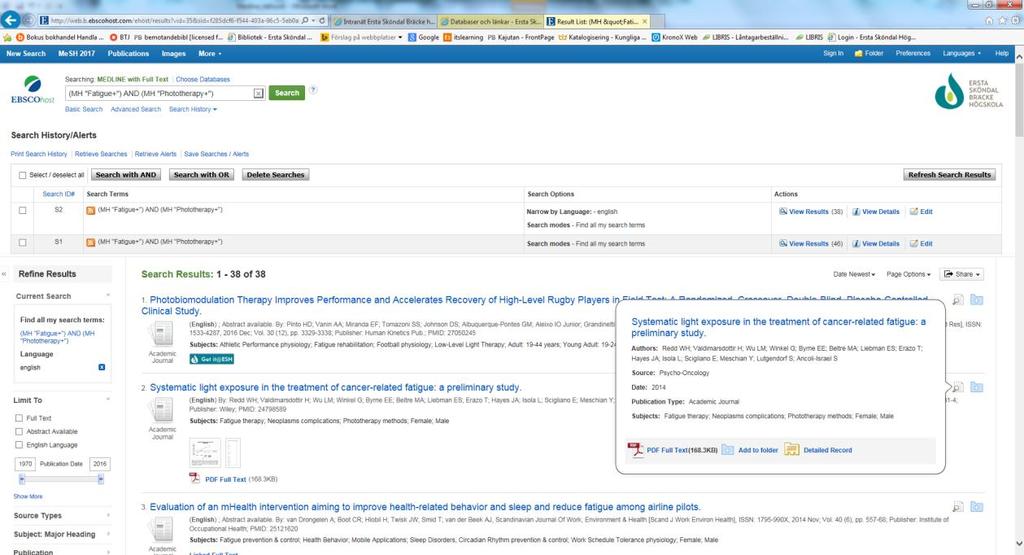The width and height of the screenshot is (1024, 555).
Task: Switch to Databaser och länkar browser tab
Action: [x=490, y=21]
